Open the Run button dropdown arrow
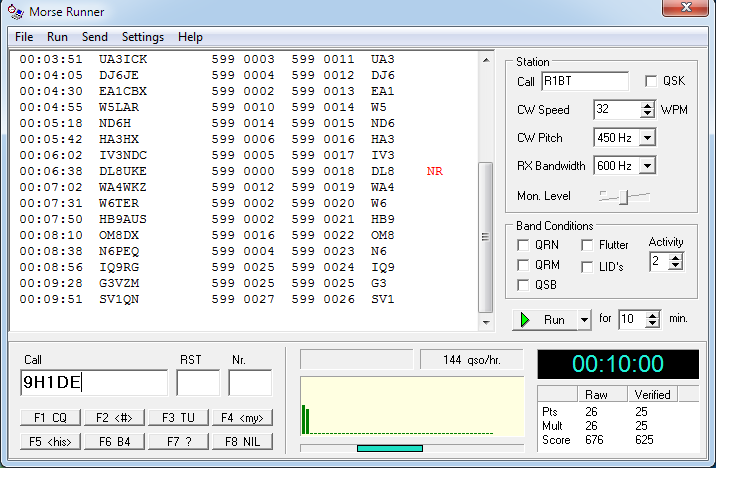Screen dimensions: 732x484 pyautogui.click(x=584, y=320)
